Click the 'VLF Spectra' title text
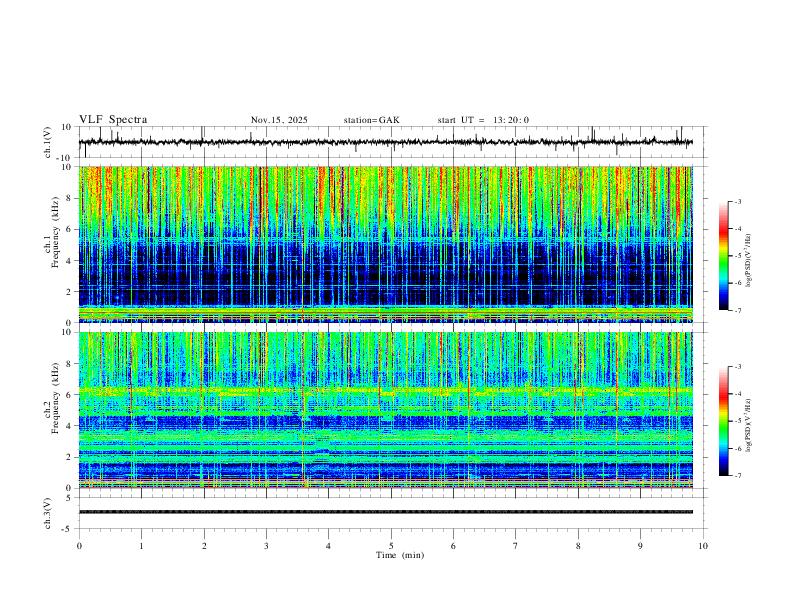This screenshot has width=792, height=612. click(113, 120)
